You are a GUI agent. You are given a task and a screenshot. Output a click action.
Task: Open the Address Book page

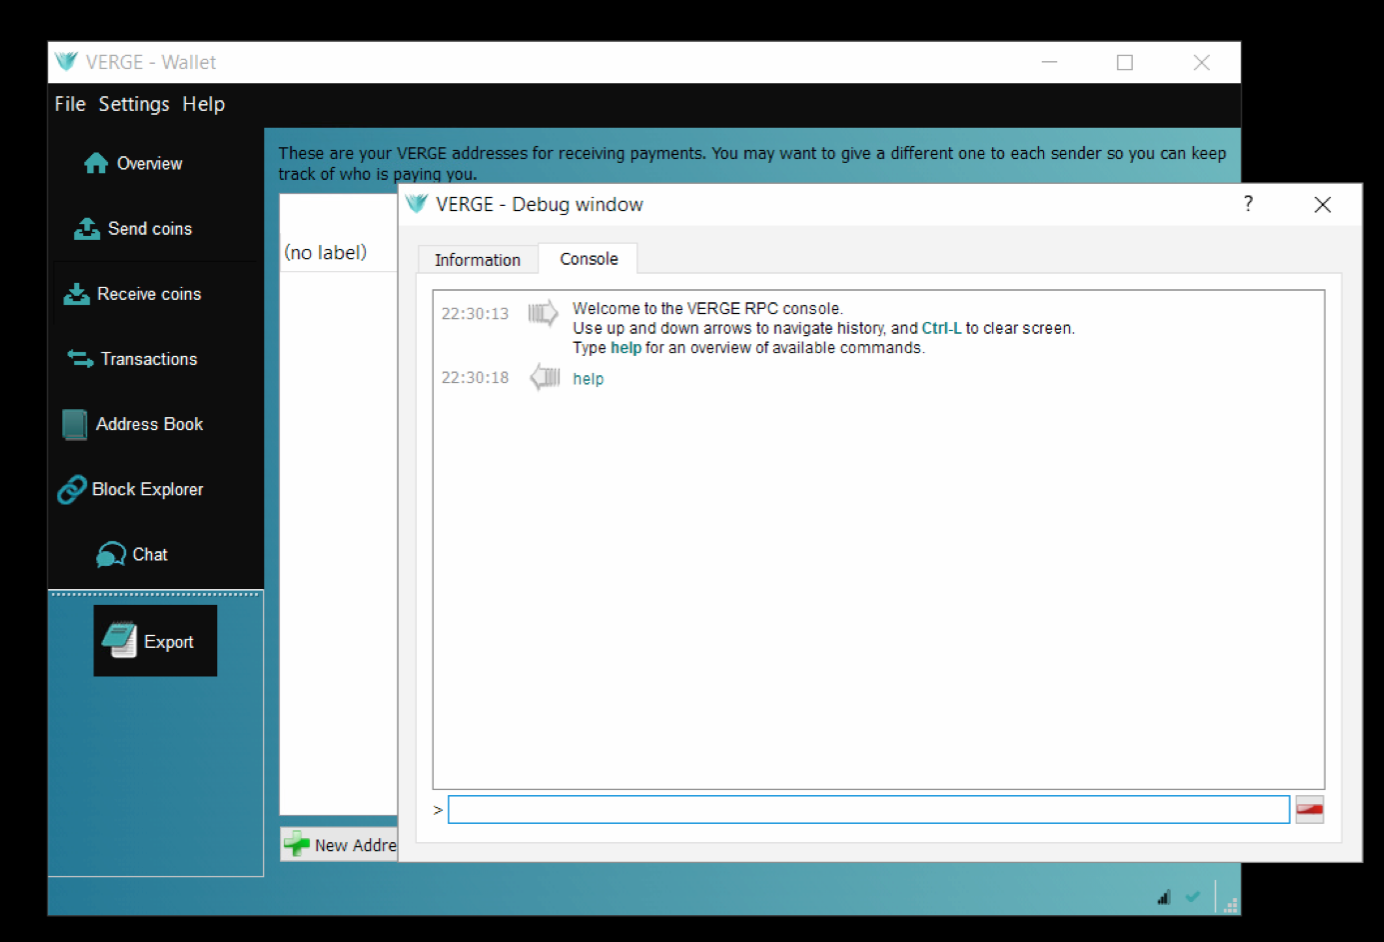[x=133, y=424]
